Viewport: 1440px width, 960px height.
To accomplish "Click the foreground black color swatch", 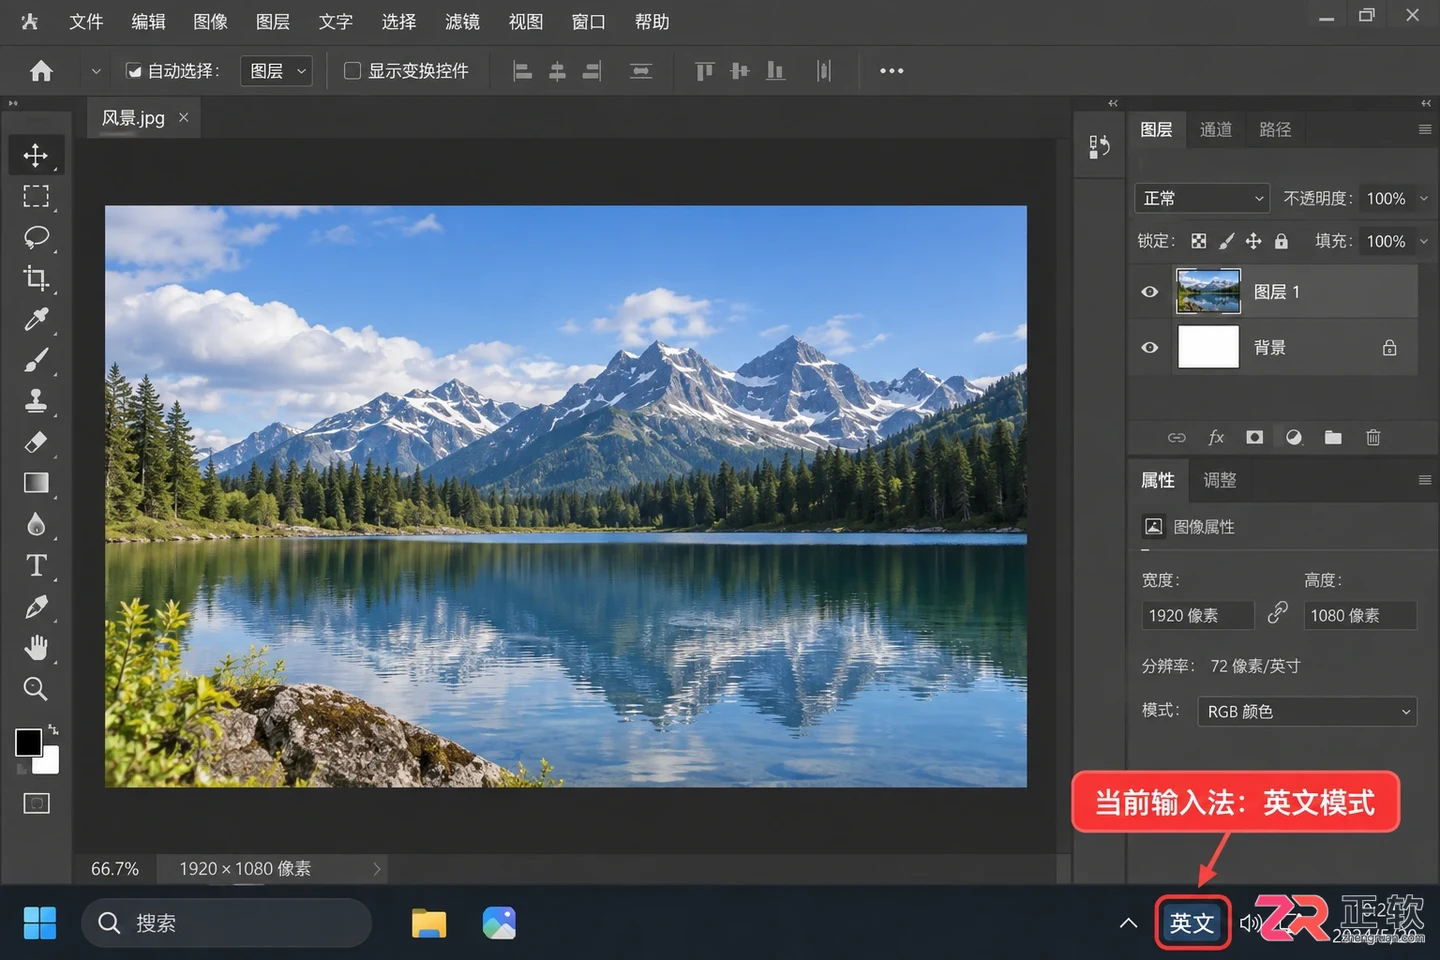I will point(28,742).
